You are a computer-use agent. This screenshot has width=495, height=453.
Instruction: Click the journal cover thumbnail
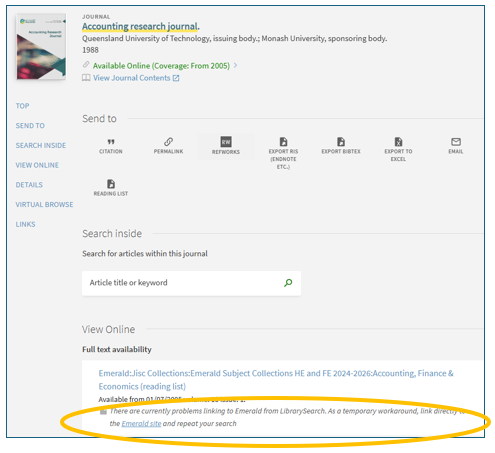pos(41,47)
